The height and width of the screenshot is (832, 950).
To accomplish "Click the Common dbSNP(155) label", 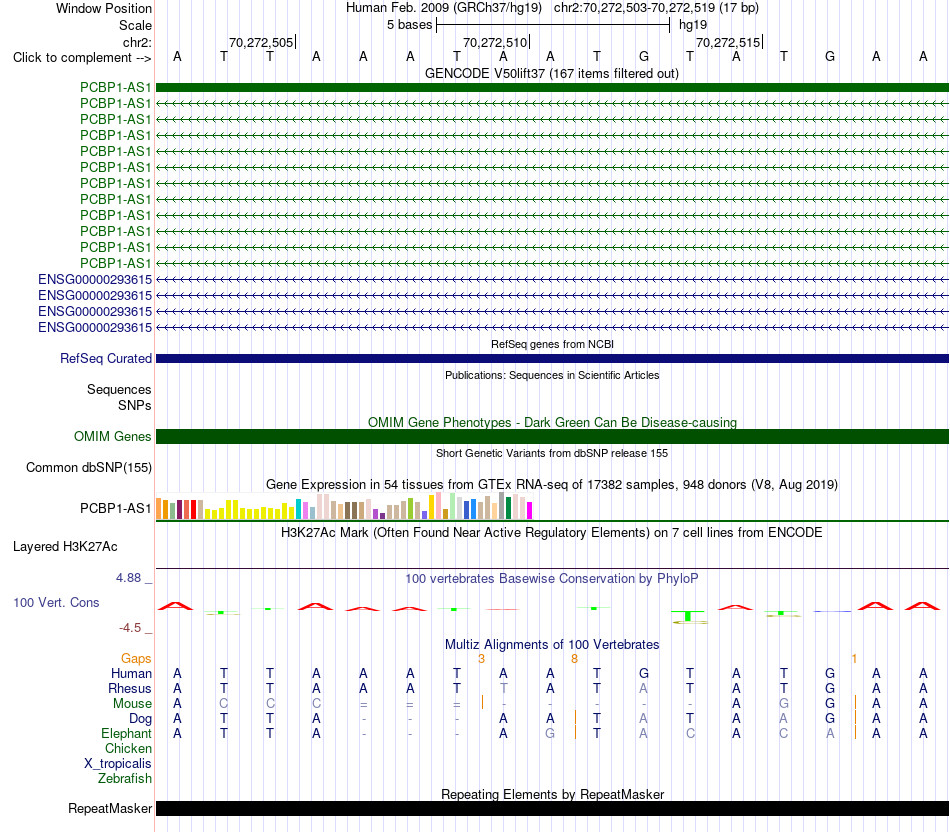I will click(88, 467).
